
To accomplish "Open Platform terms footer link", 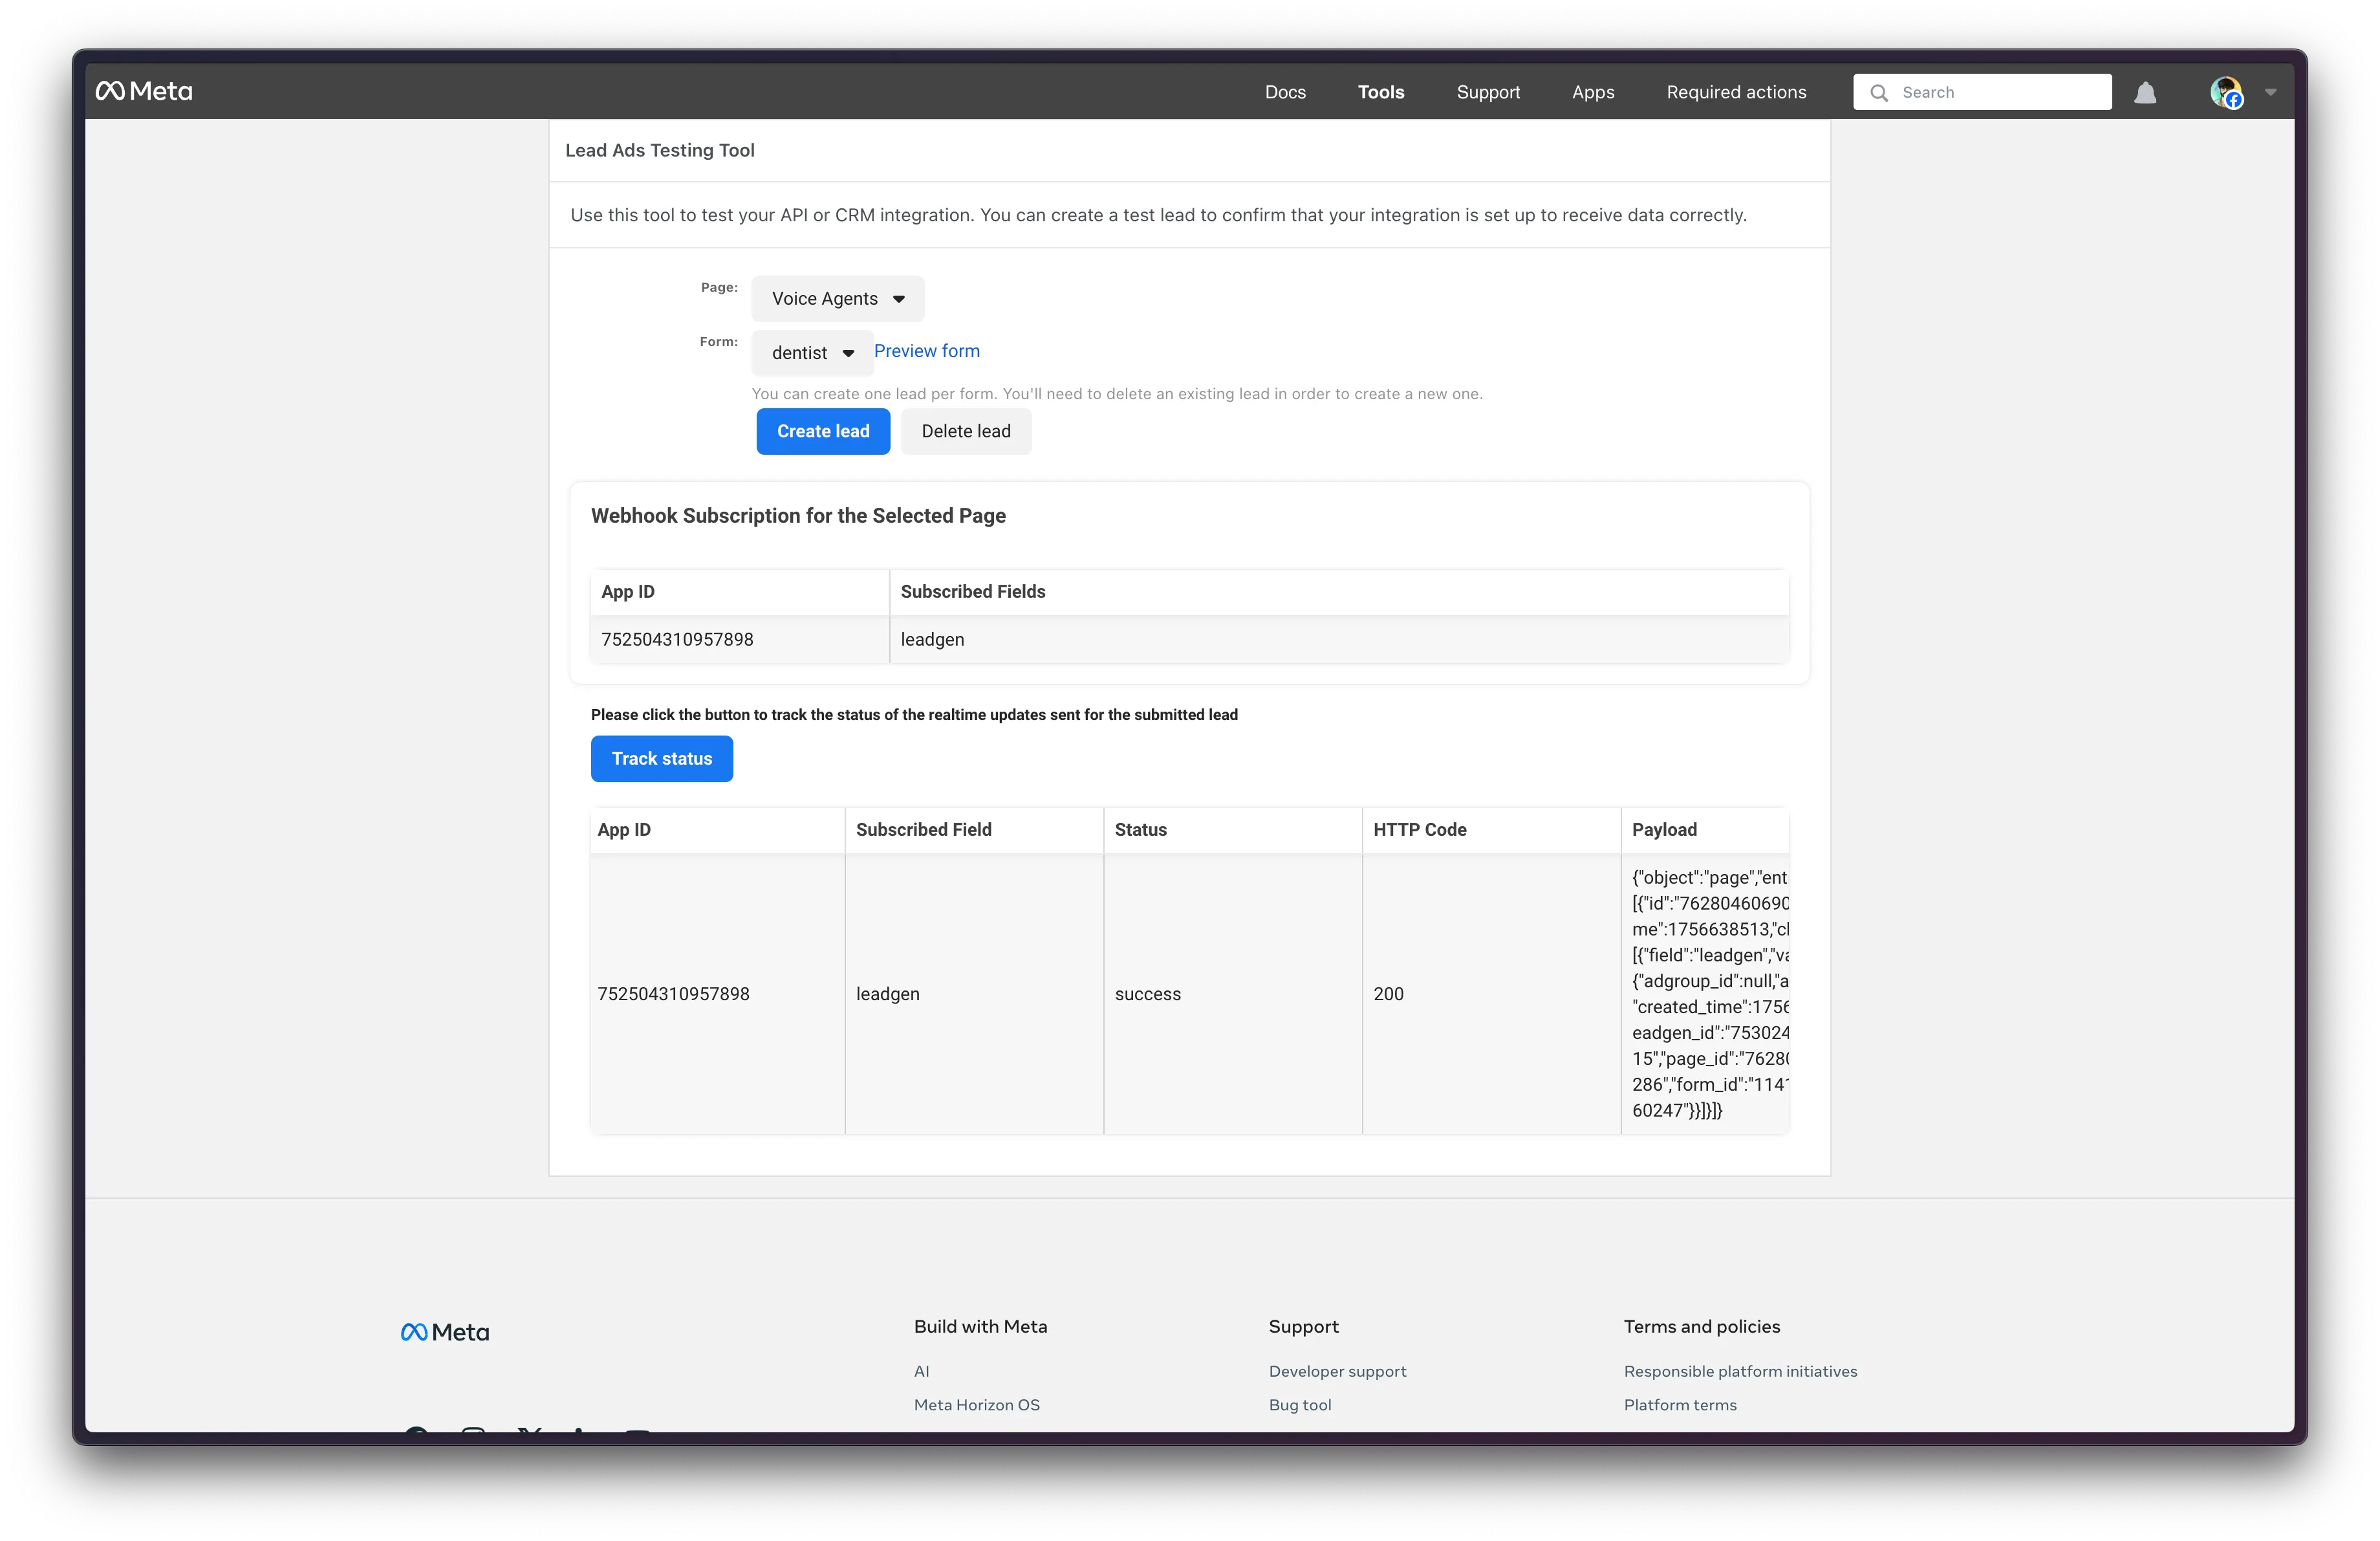I will coord(1680,1405).
